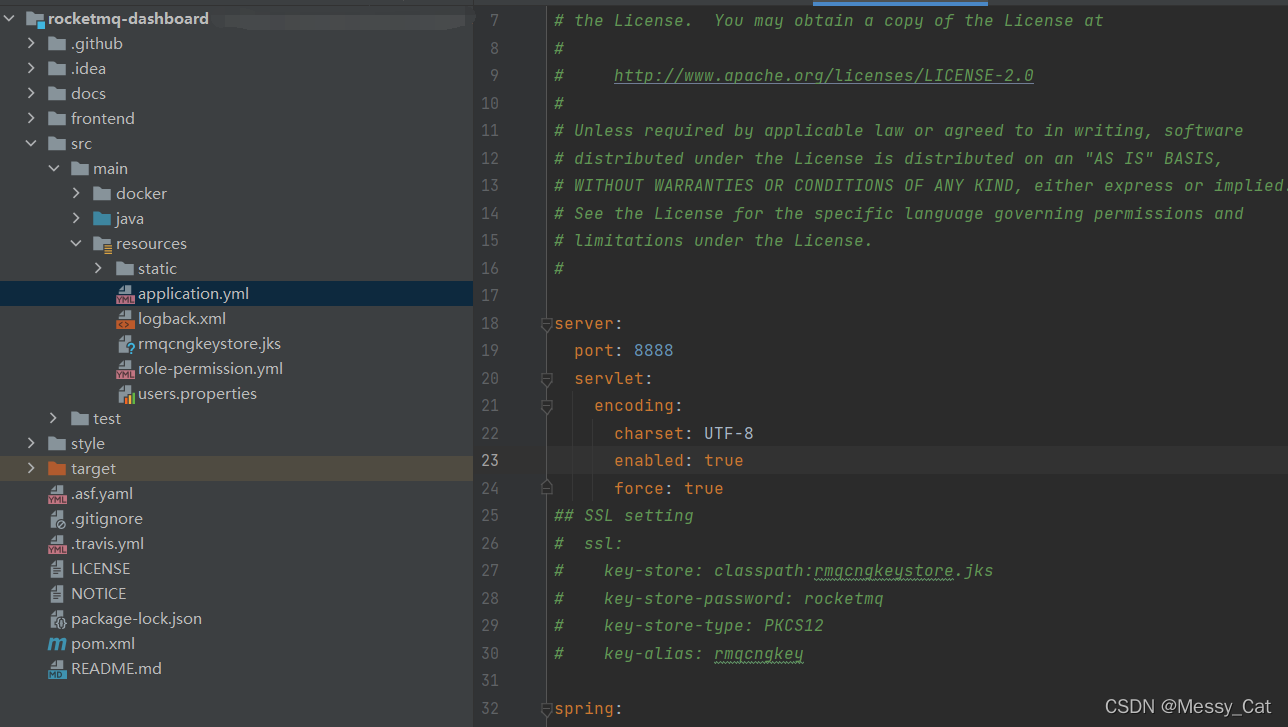Click the port value 8888
Screen dimensions: 1288x727
[654, 351]
